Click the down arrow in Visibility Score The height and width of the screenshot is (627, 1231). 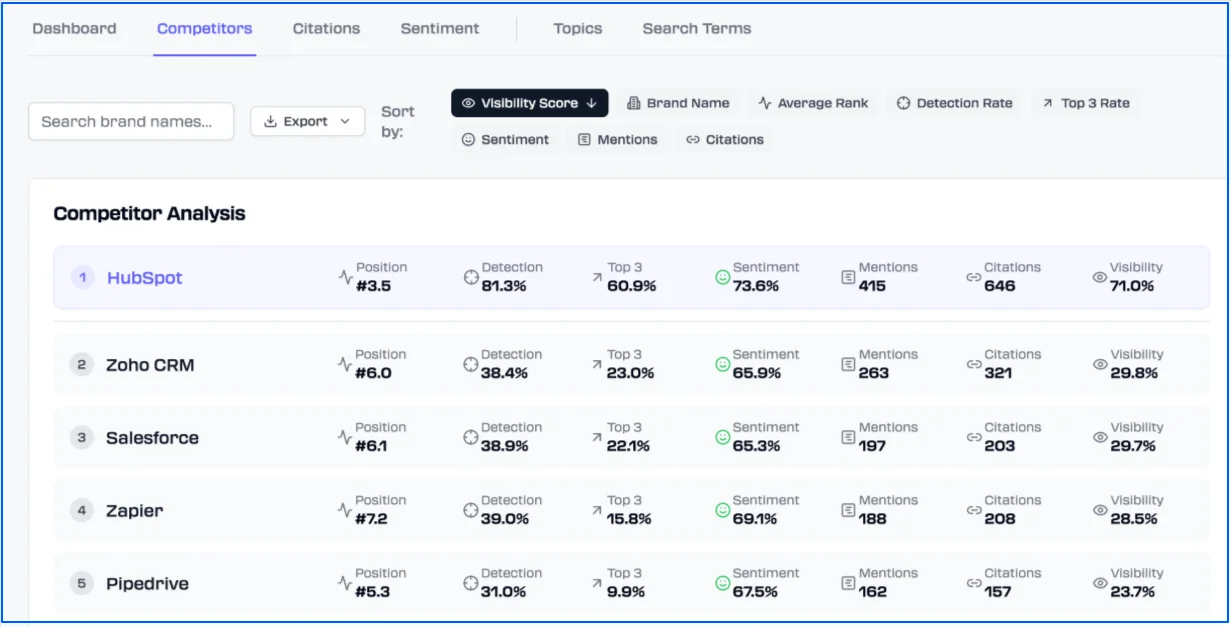point(591,103)
